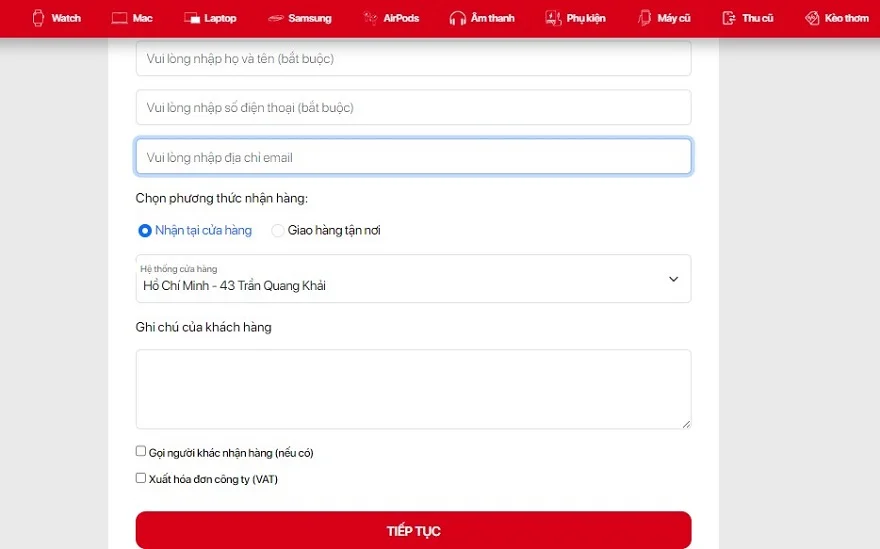Select Giao hàng tận nơi radio option
Viewport: 880px width, 549px height.
(277, 231)
